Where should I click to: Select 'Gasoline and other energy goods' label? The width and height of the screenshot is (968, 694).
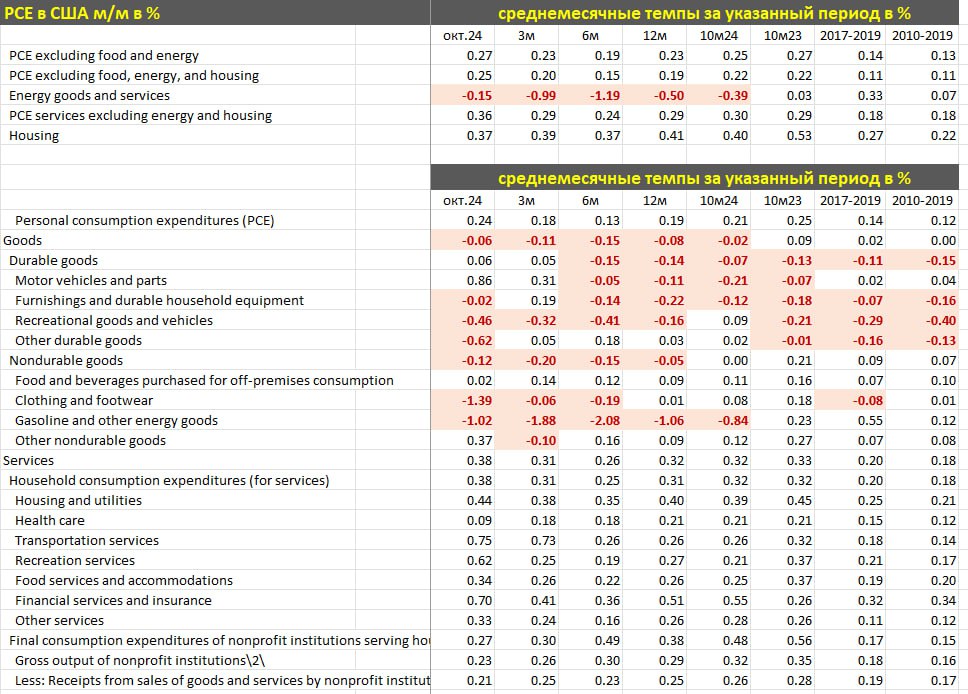click(x=116, y=421)
